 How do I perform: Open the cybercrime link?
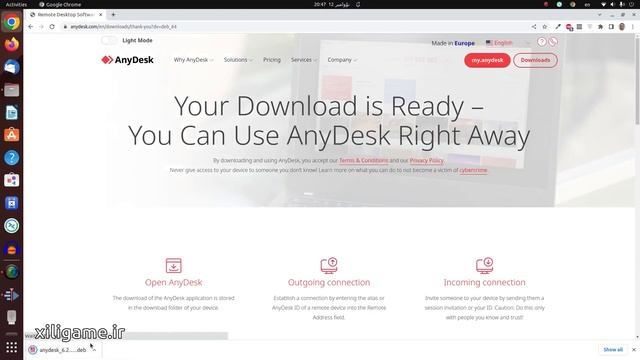473,170
